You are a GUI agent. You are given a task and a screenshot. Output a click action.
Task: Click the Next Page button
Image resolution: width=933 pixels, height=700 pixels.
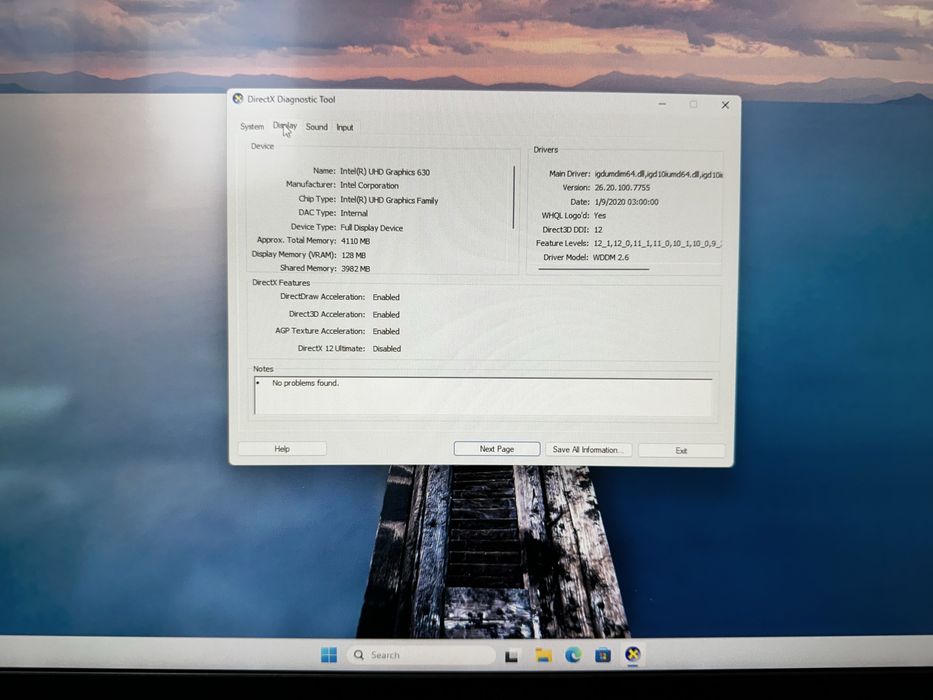(497, 449)
